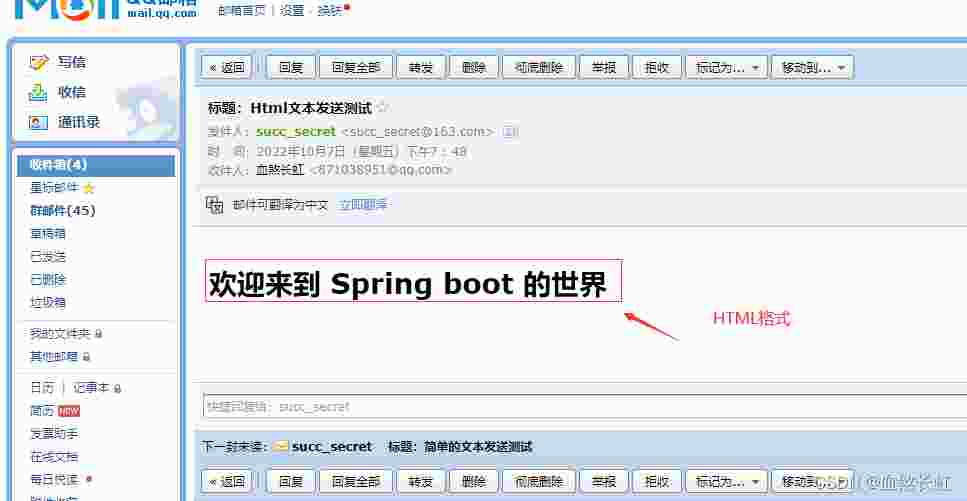Click the 收信 receive mail icon
967x501 pixels.
39,92
